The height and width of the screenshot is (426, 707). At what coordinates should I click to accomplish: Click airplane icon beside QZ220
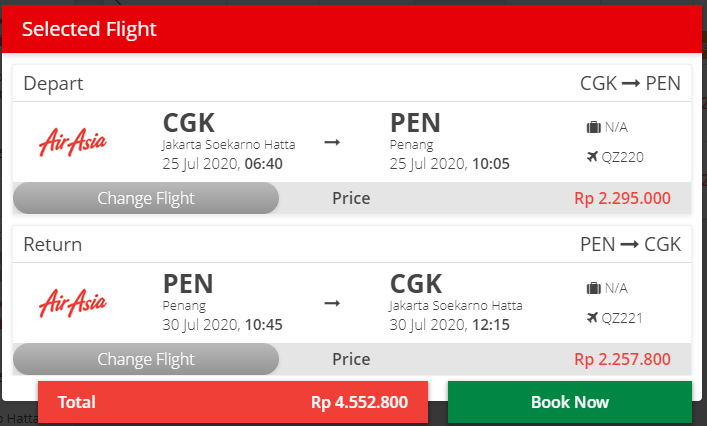point(593,156)
